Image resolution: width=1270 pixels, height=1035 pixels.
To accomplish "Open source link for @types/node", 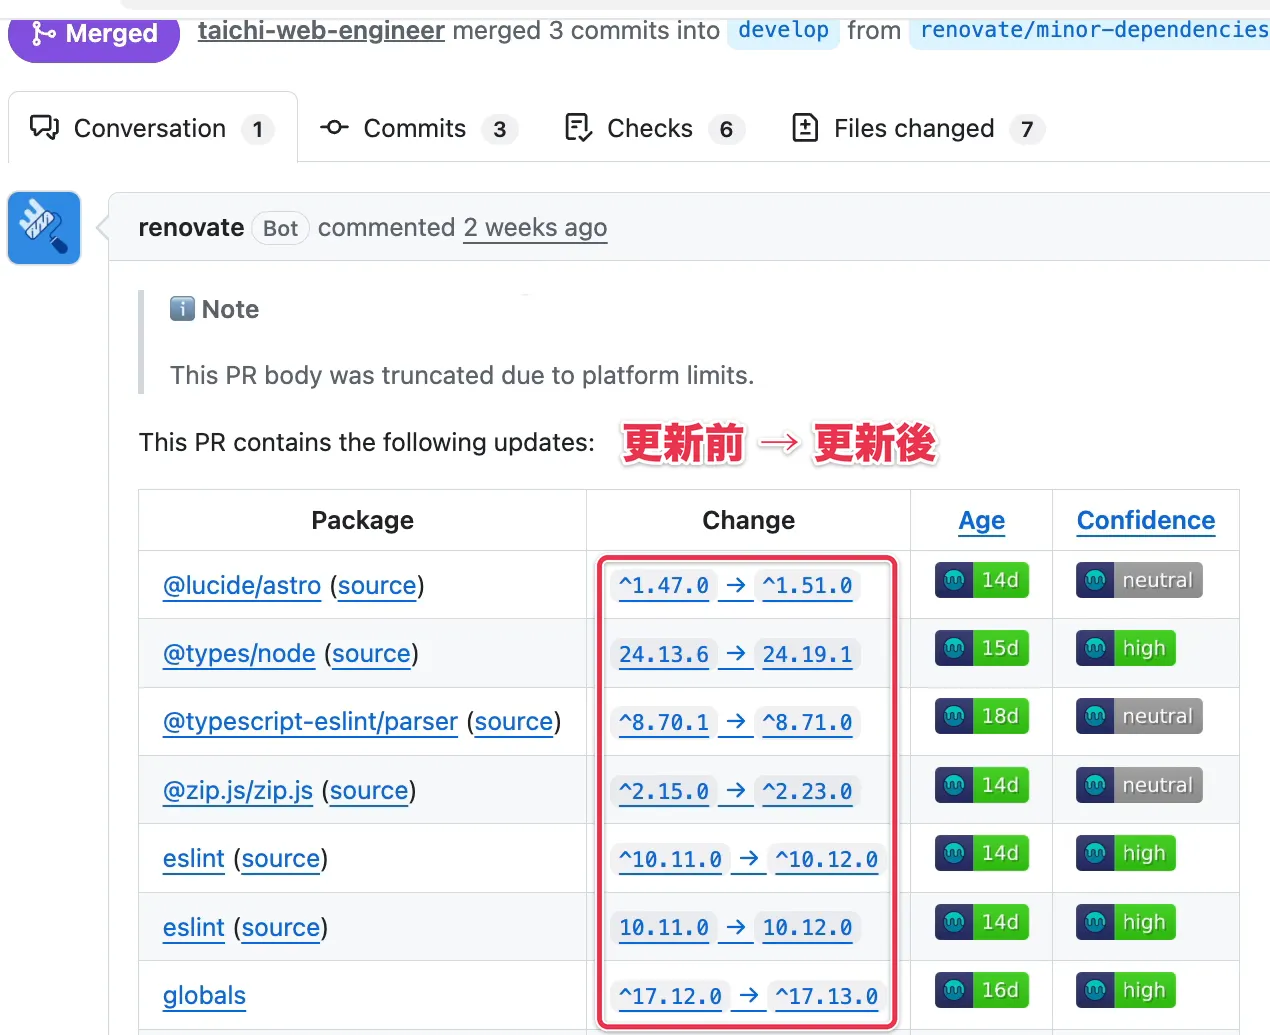I will [x=371, y=653].
